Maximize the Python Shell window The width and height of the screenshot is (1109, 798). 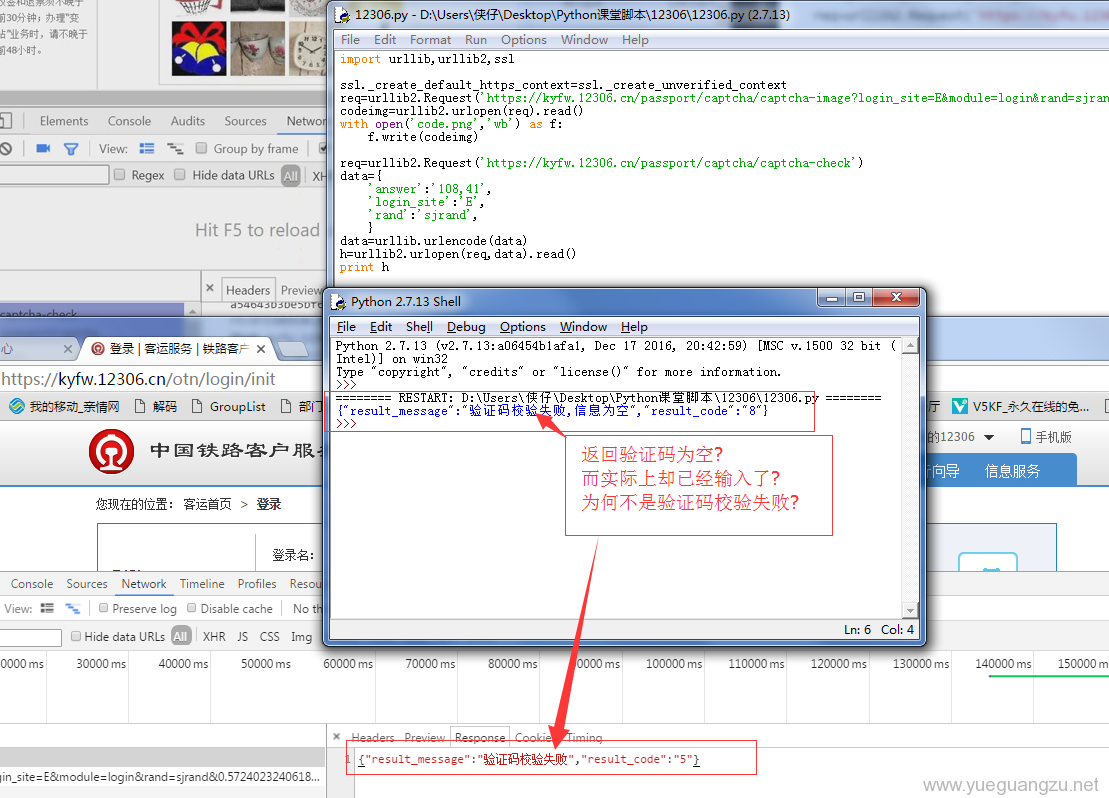(x=859, y=297)
